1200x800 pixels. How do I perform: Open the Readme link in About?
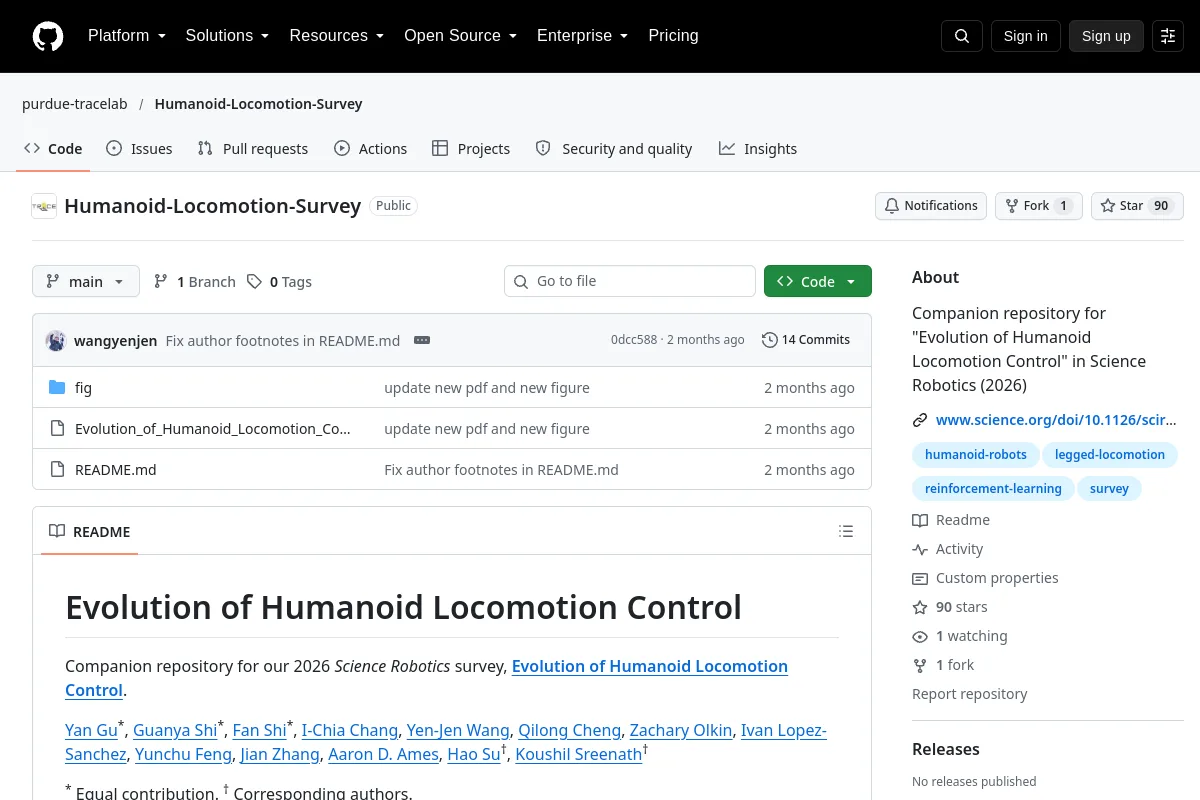click(x=951, y=520)
